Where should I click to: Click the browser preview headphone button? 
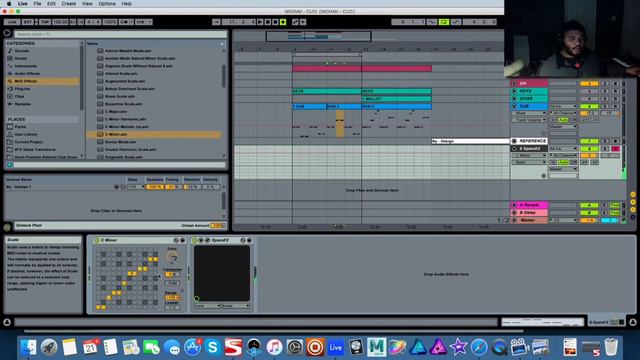(x=10, y=165)
